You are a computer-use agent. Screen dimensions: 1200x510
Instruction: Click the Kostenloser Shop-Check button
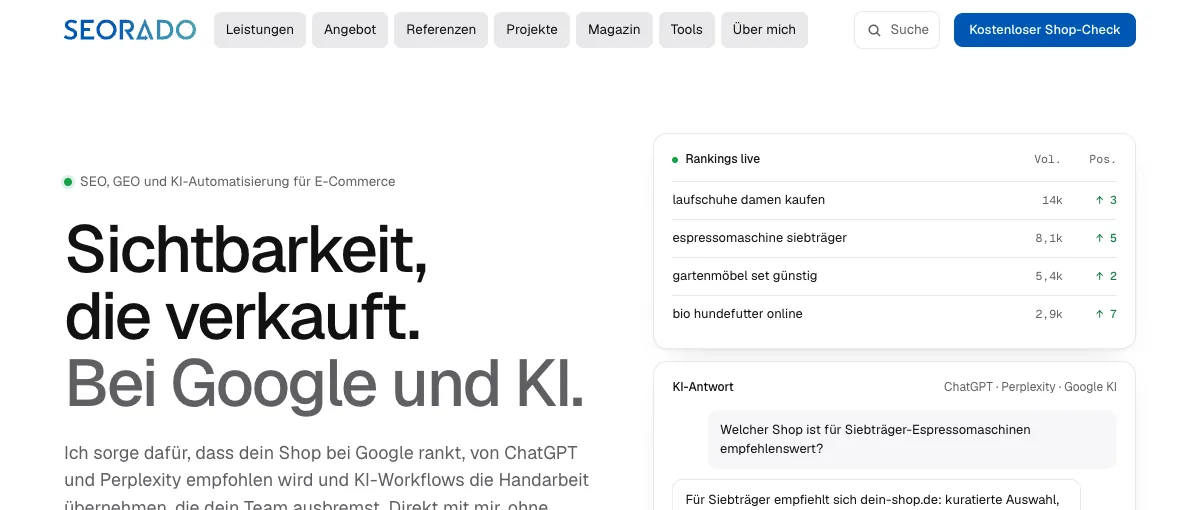(1045, 30)
